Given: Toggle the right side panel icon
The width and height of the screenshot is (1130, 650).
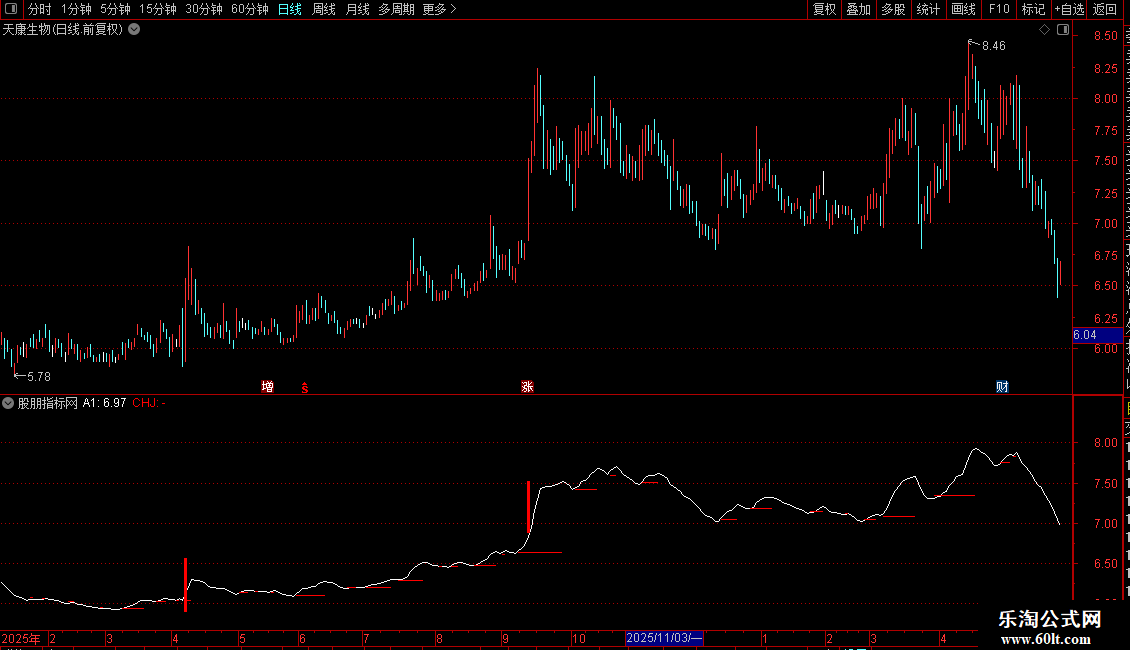Looking at the screenshot, I should [x=1063, y=30].
